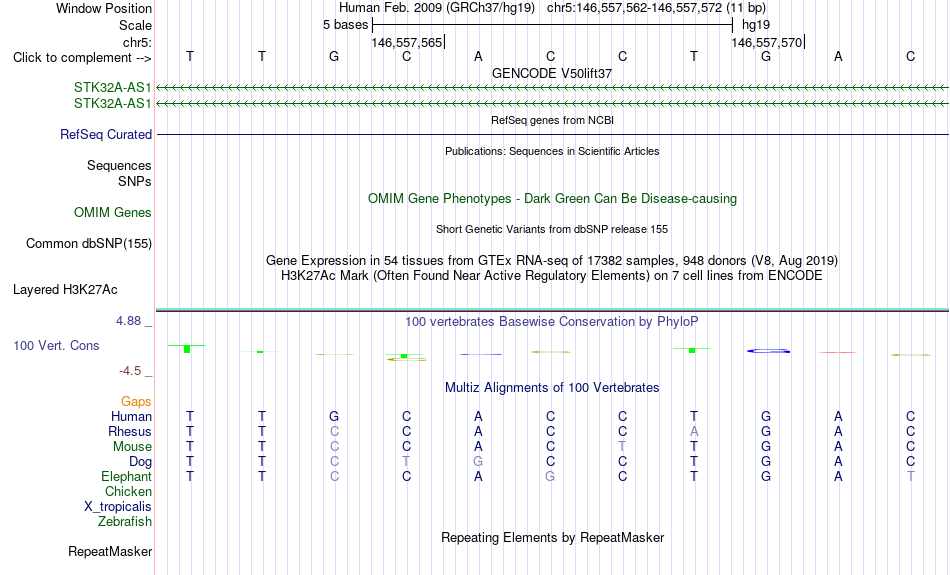This screenshot has width=950, height=575.
Task: Click the -4.5 PhyloP lower limit value
Action: (130, 371)
